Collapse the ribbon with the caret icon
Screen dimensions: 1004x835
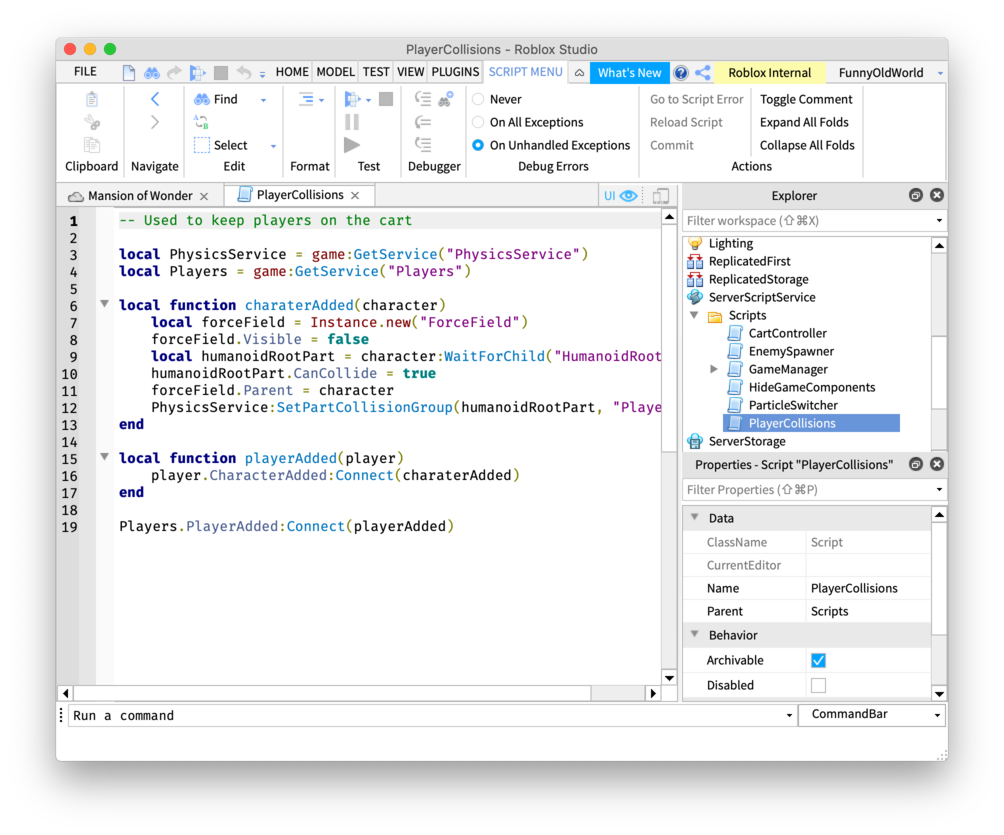(x=579, y=73)
